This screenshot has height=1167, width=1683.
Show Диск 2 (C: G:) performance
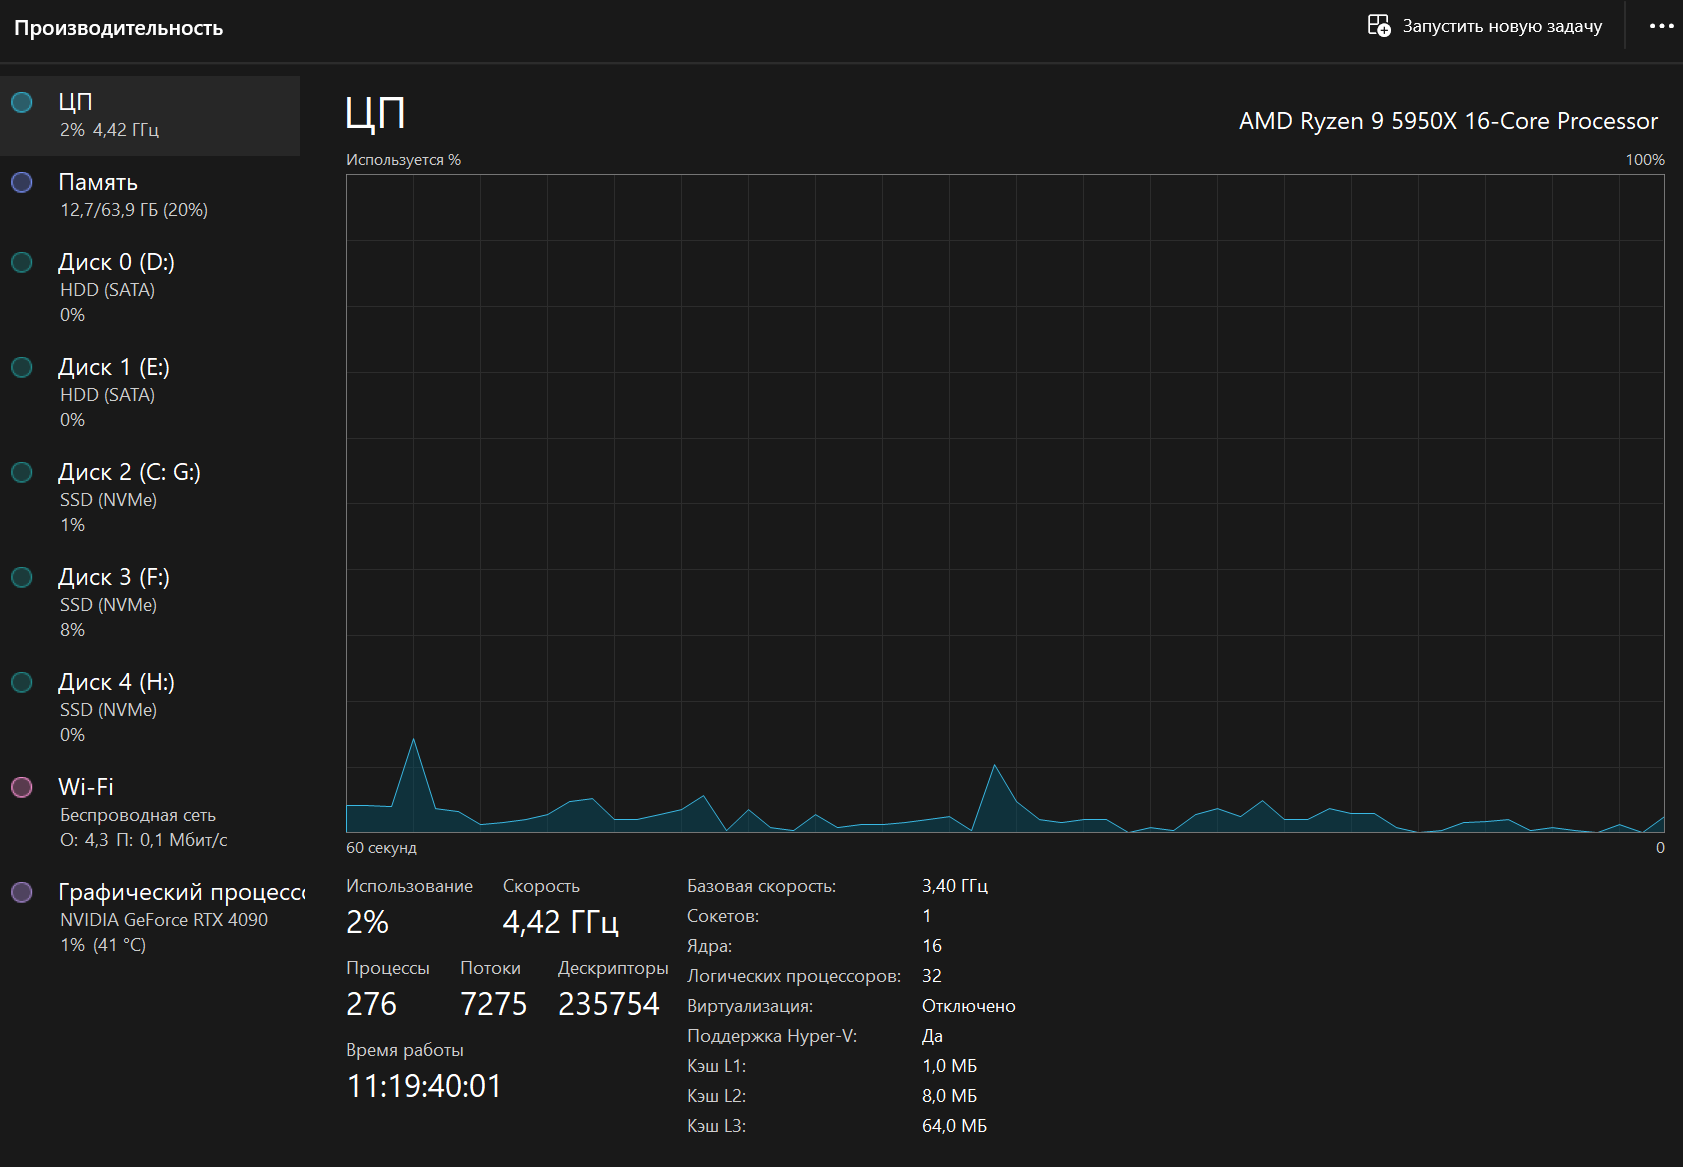coord(150,498)
